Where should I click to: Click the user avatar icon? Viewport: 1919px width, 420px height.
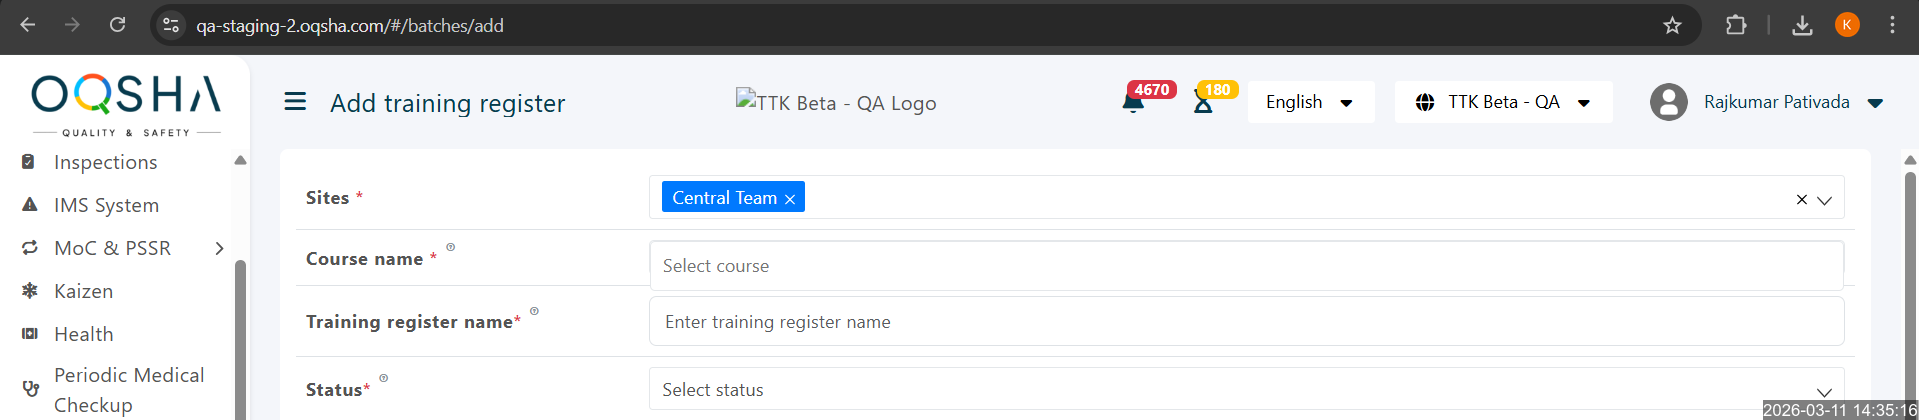tap(1668, 102)
